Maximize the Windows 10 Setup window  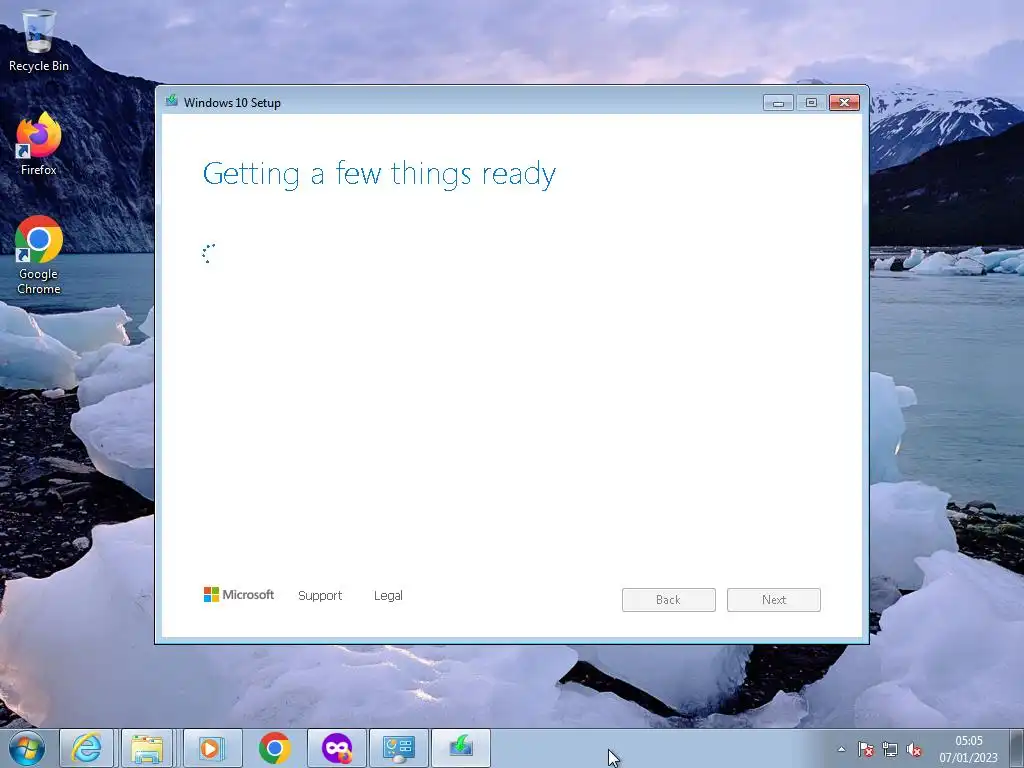(x=811, y=103)
